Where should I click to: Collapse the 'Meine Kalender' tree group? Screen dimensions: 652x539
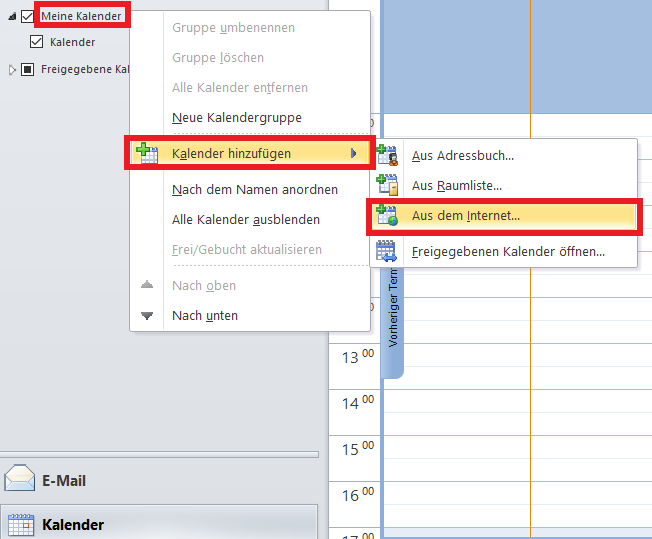click(12, 17)
